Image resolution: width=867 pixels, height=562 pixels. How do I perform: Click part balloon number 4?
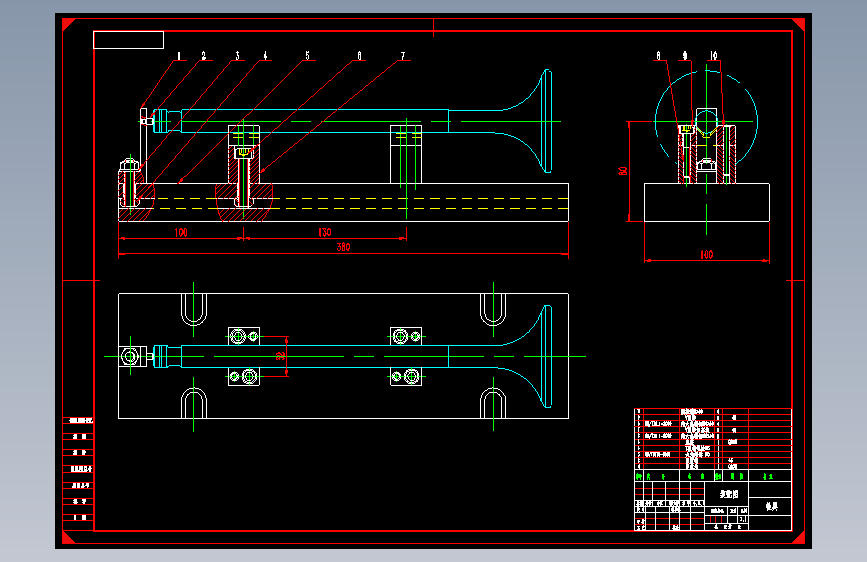(x=265, y=56)
